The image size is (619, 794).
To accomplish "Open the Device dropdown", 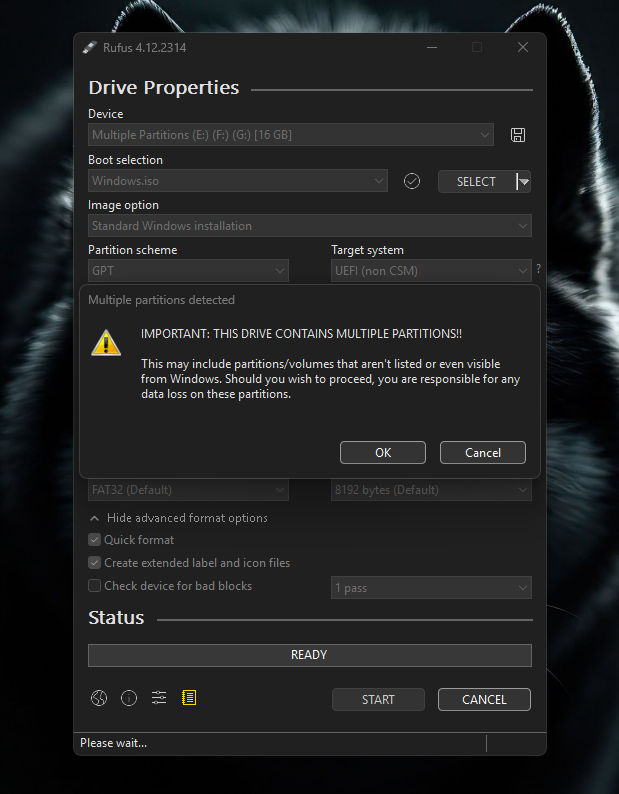I will [x=291, y=135].
